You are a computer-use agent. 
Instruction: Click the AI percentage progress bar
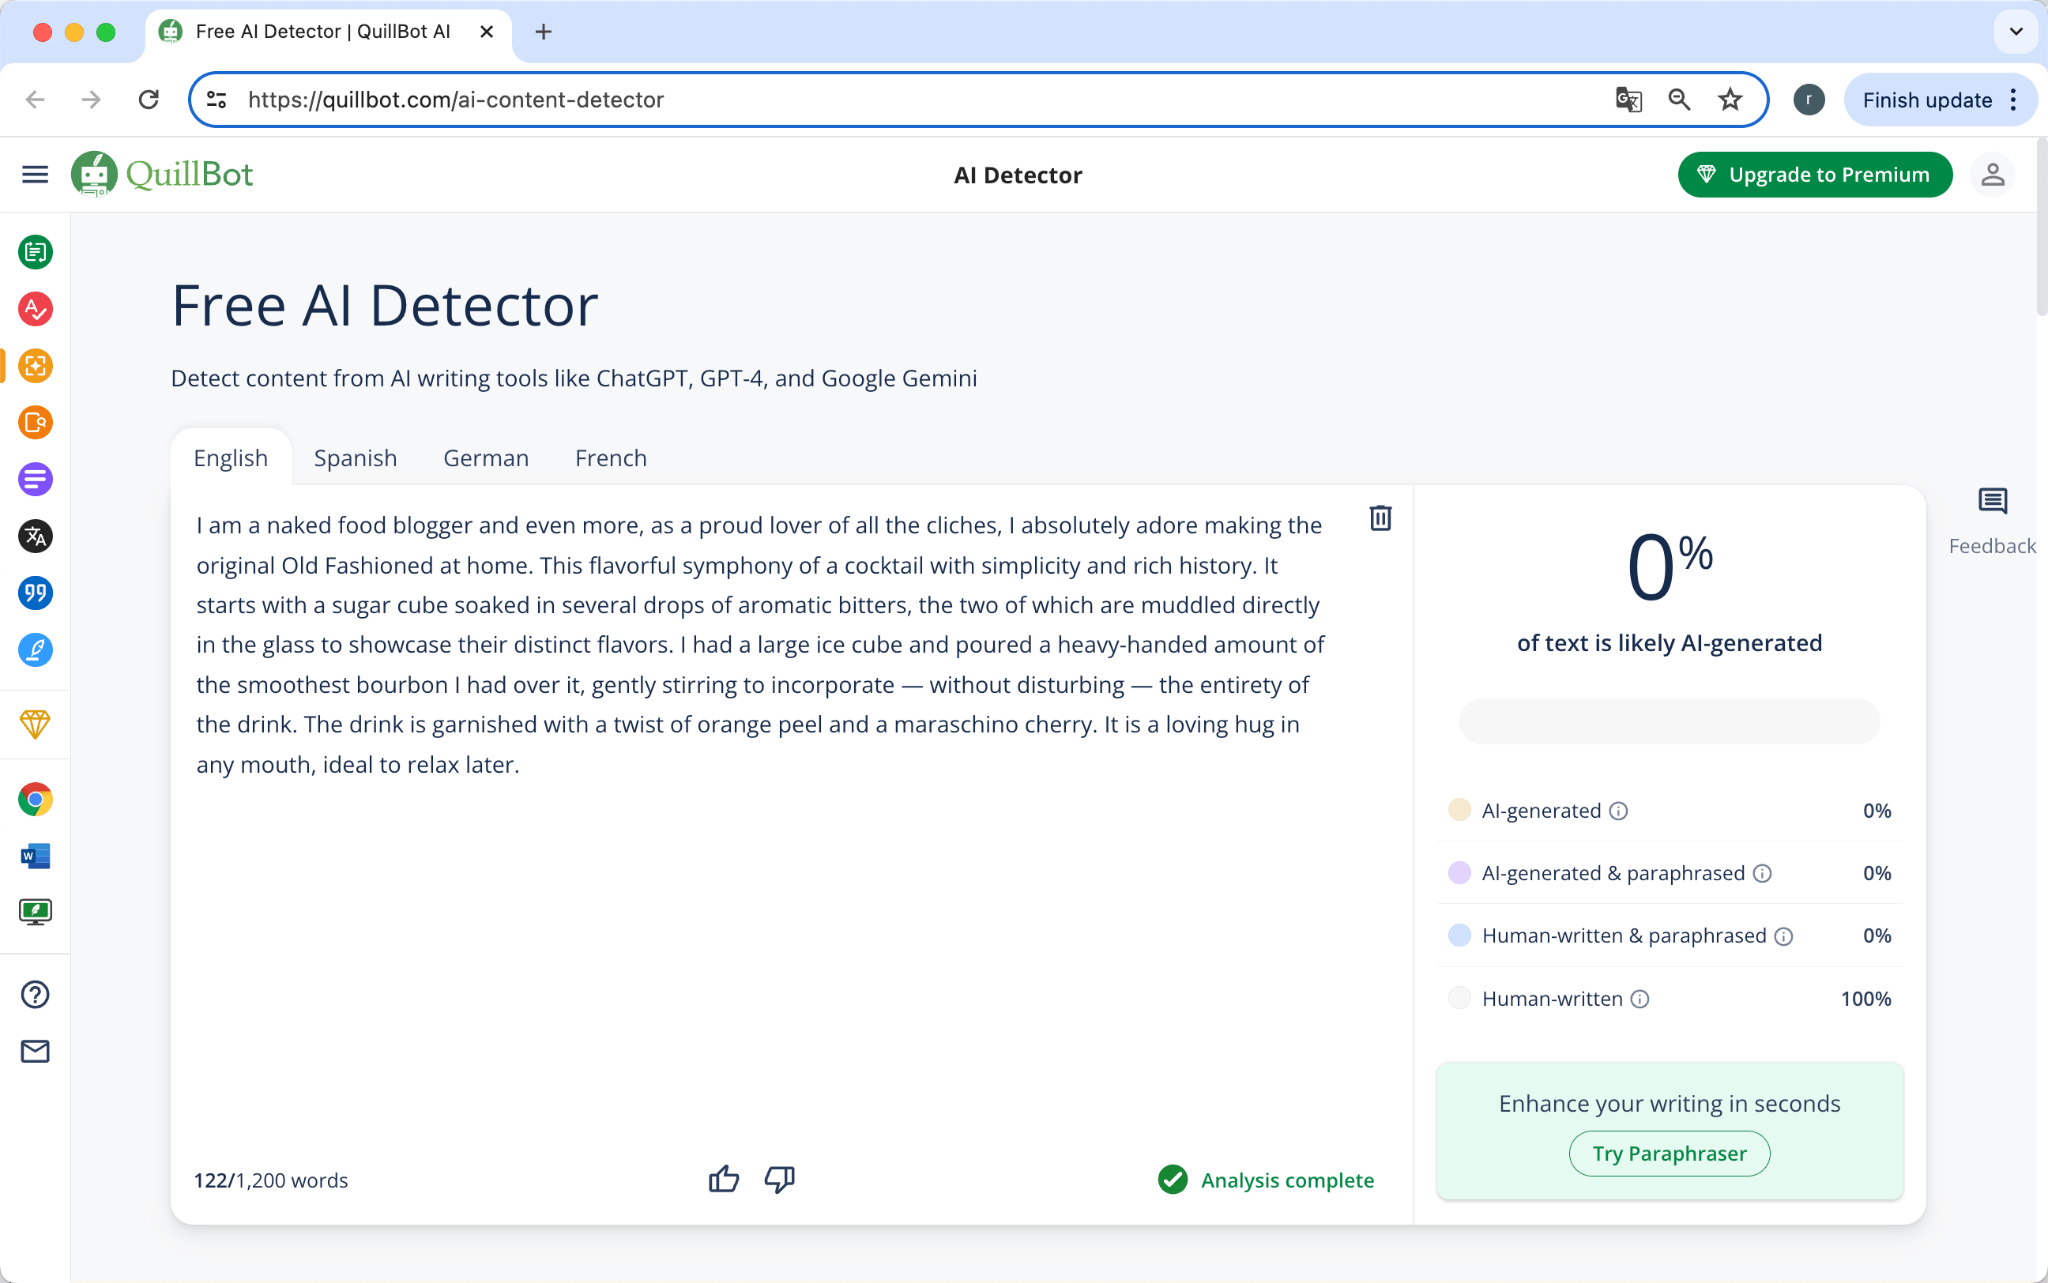pyautogui.click(x=1669, y=722)
